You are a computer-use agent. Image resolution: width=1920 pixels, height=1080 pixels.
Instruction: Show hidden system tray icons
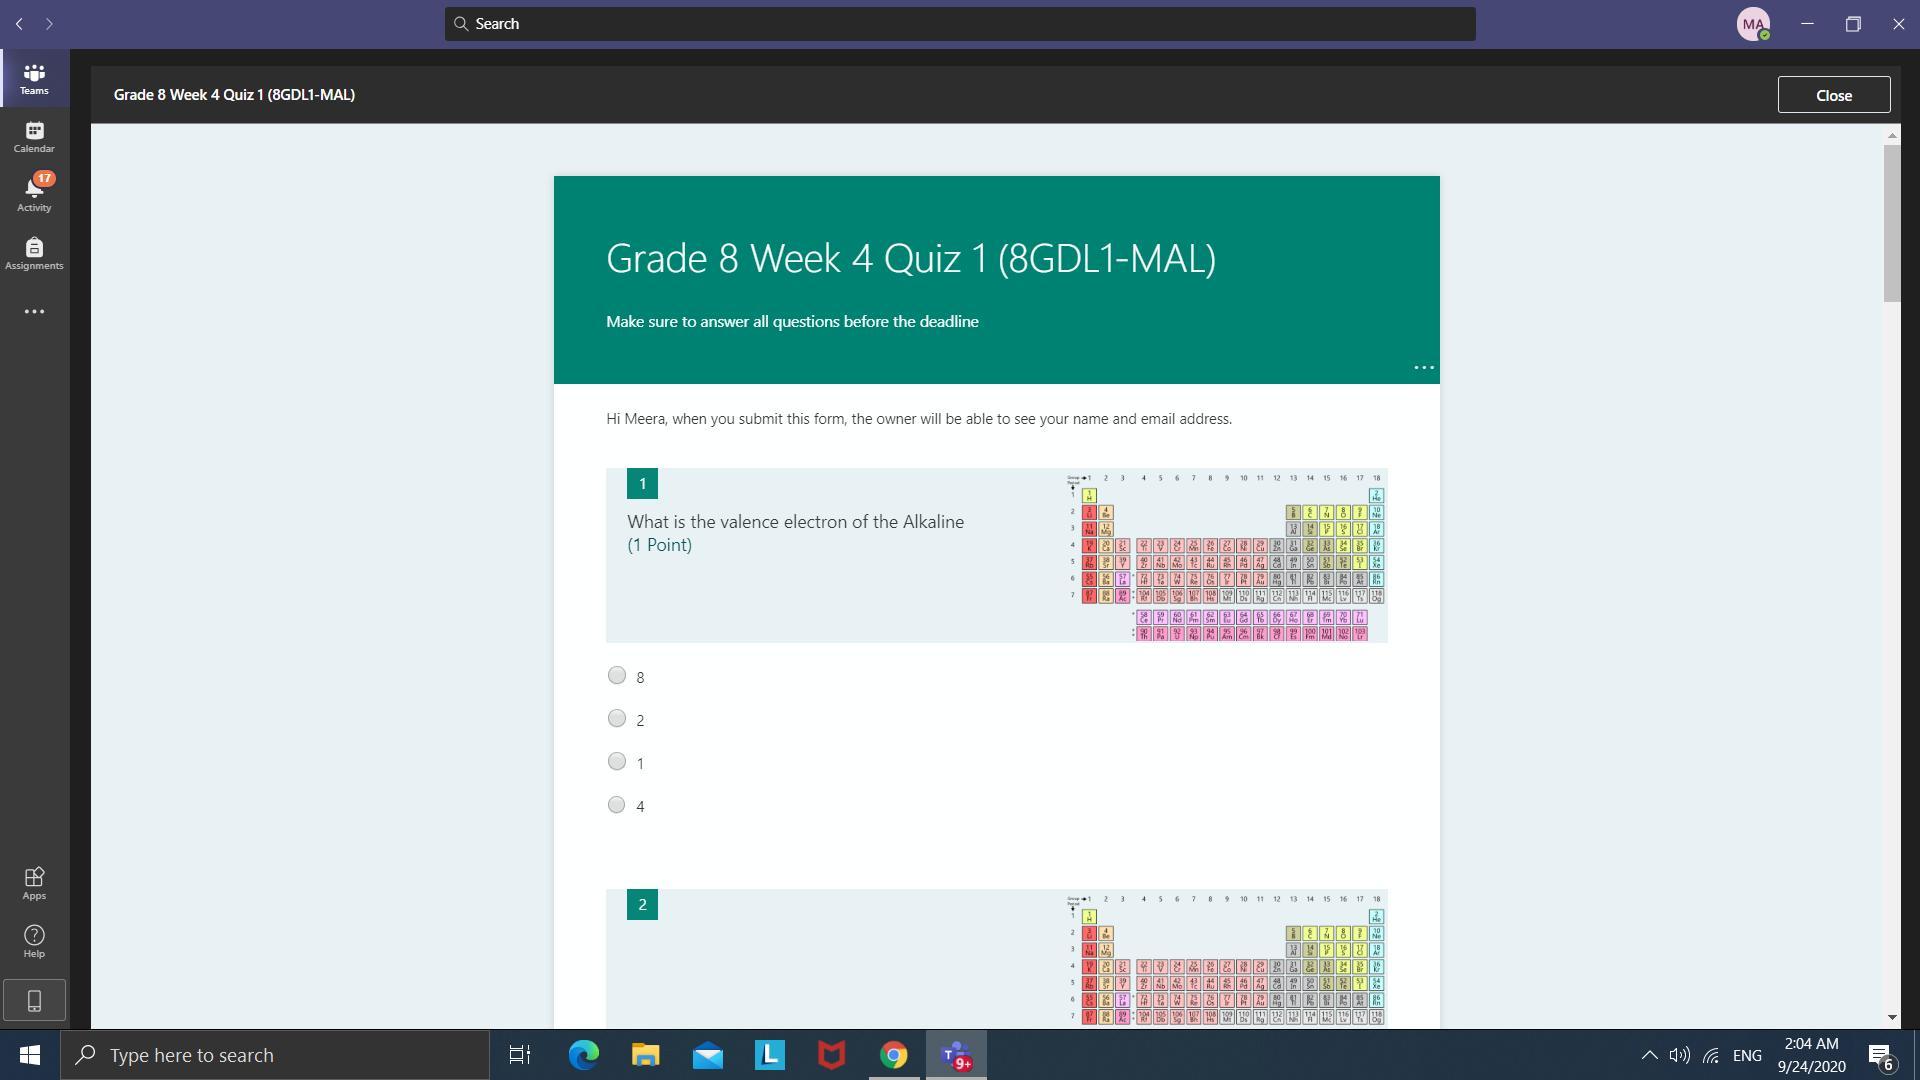[x=1649, y=1055]
